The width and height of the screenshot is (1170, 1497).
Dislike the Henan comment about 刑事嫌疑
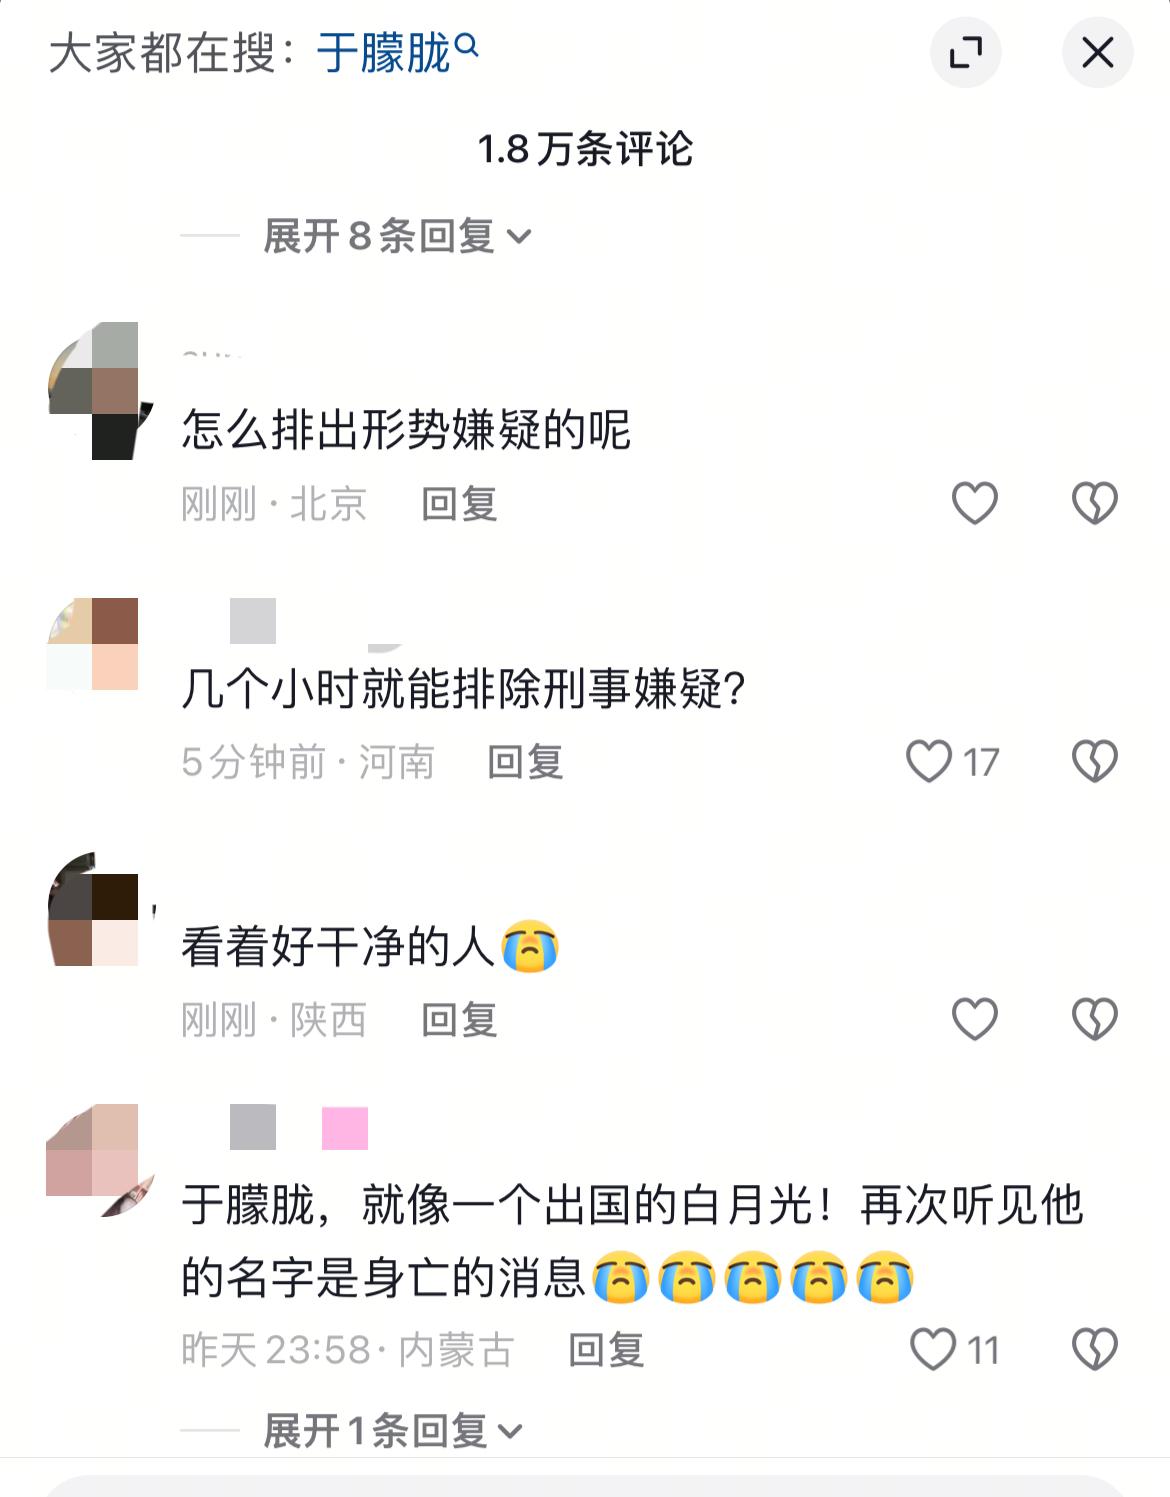tap(1094, 761)
